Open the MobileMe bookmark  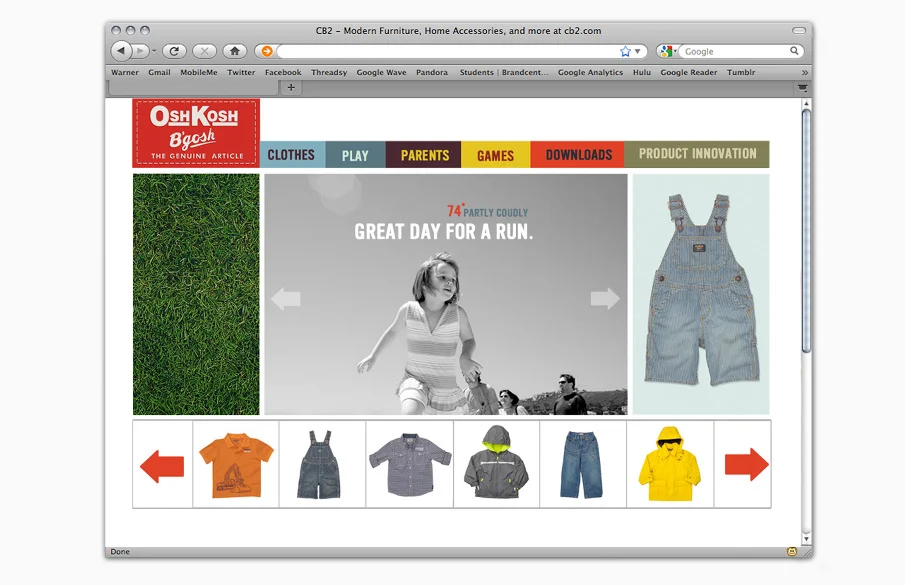click(199, 72)
